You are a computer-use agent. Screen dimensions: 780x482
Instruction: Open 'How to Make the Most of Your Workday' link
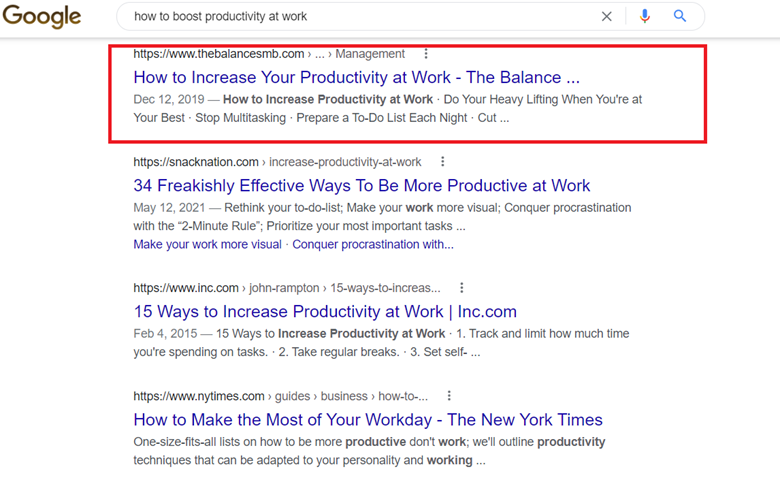(368, 420)
